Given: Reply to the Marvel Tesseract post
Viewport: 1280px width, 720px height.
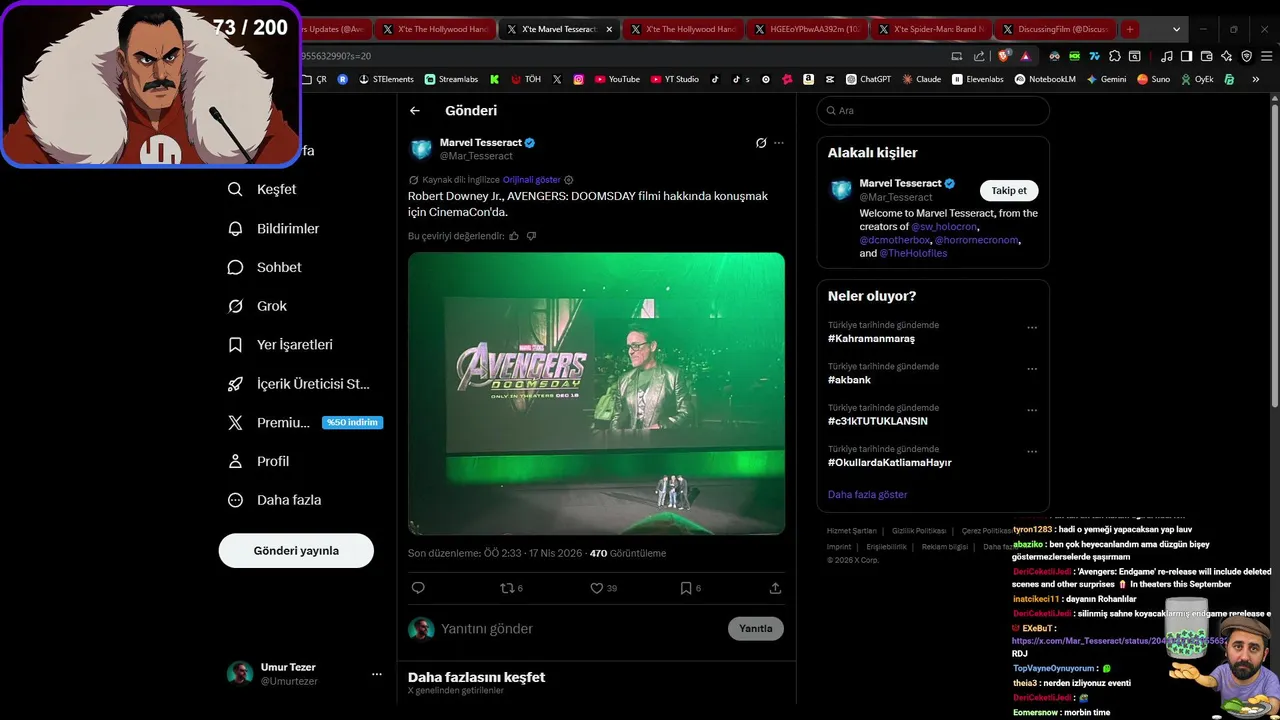Looking at the screenshot, I should tap(418, 588).
